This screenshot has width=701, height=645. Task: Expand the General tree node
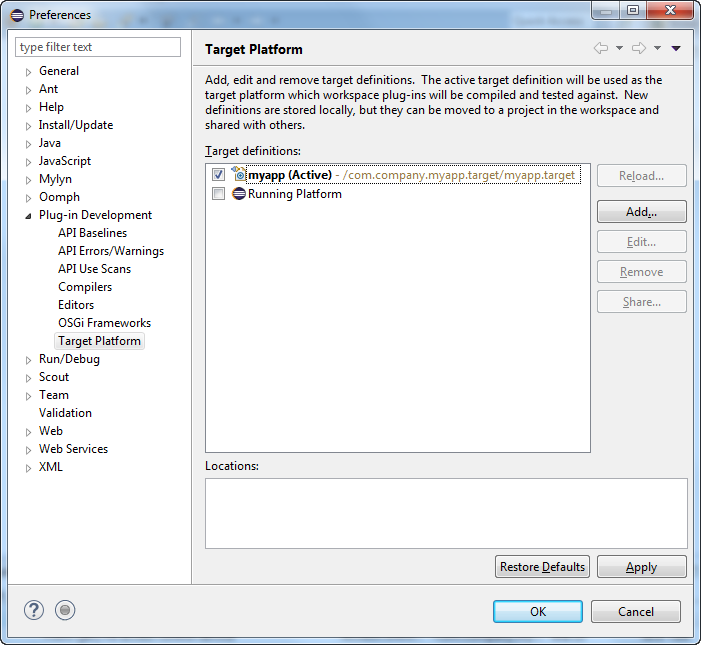coord(28,72)
